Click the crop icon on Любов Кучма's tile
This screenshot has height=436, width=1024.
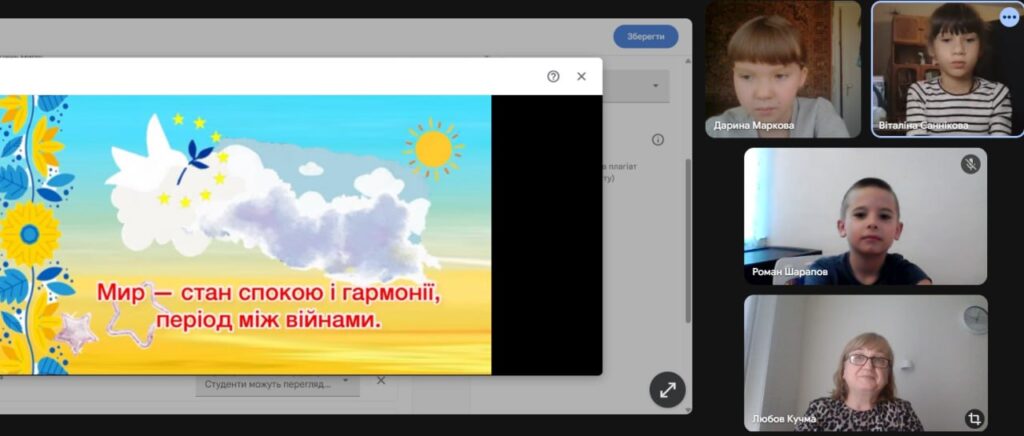click(x=972, y=417)
